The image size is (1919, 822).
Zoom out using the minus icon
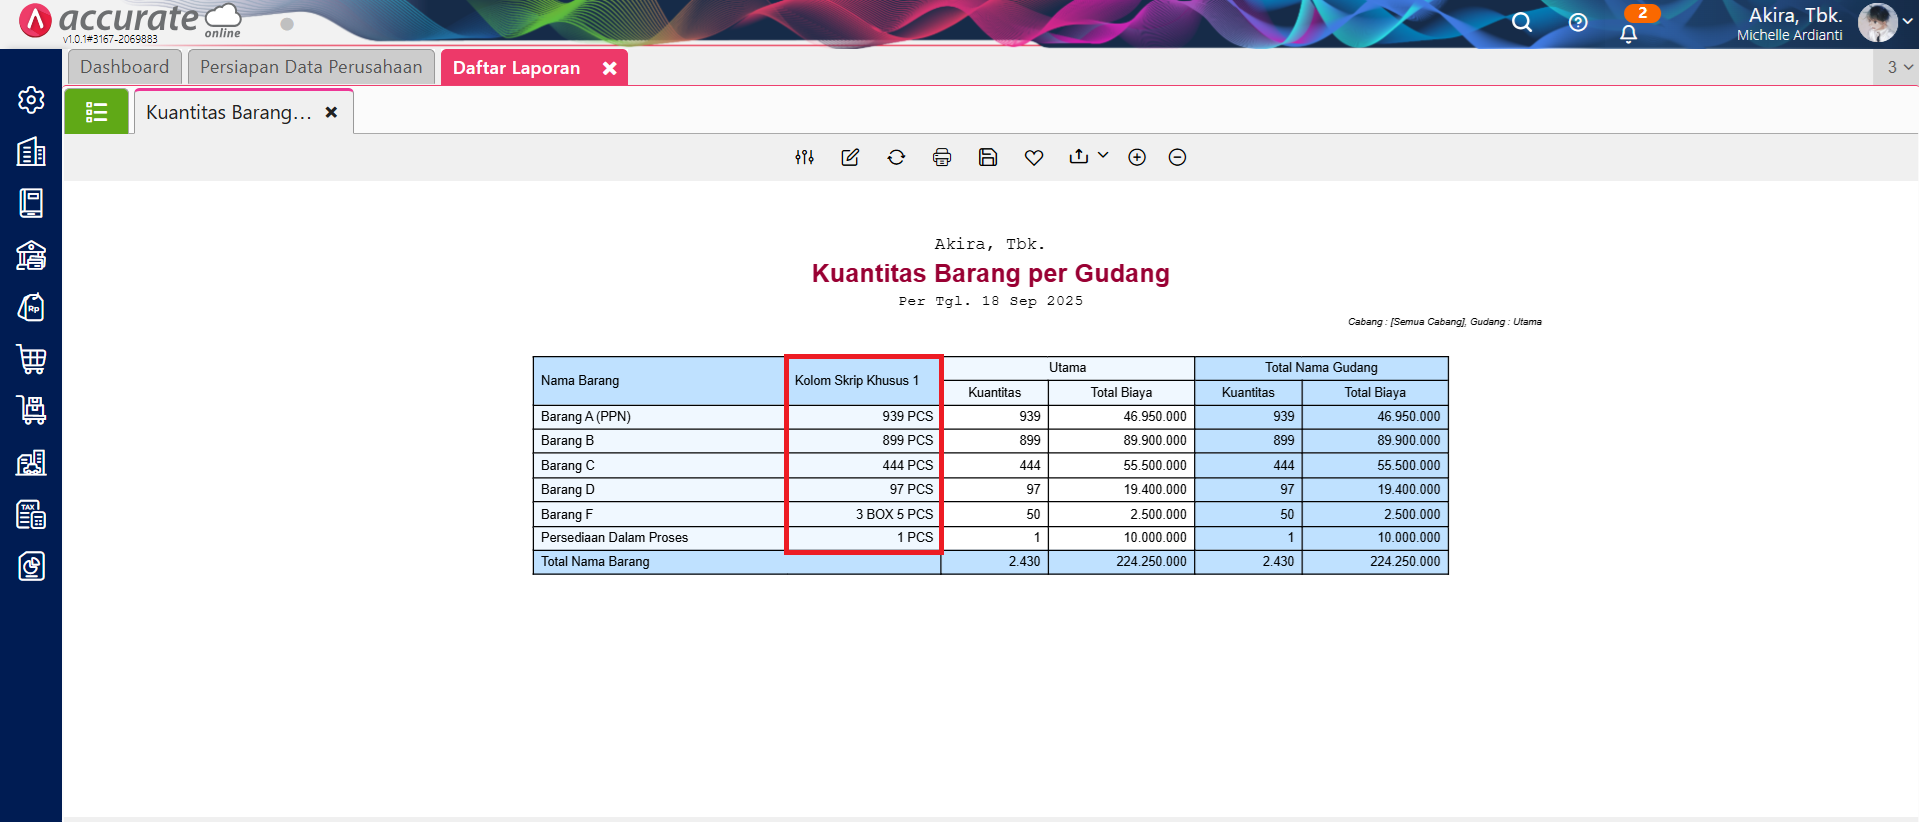coord(1177,157)
